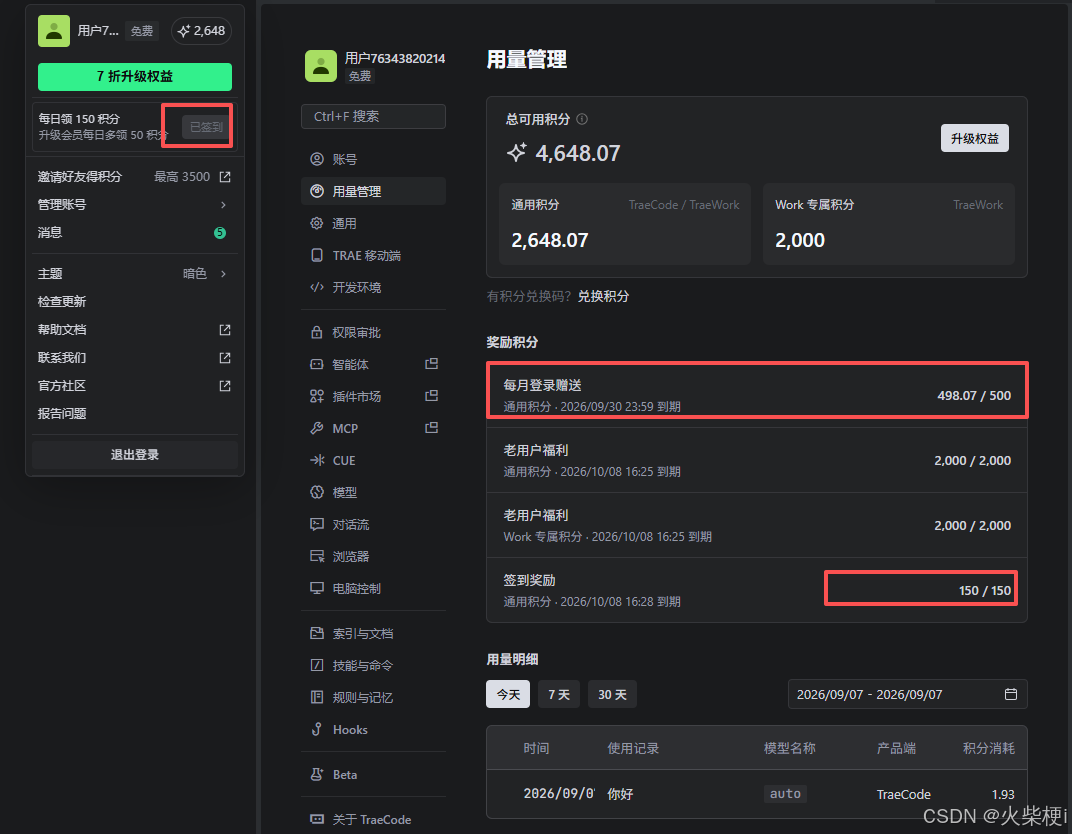Open the 通用 gear icon
1072x834 pixels.
click(x=317, y=223)
